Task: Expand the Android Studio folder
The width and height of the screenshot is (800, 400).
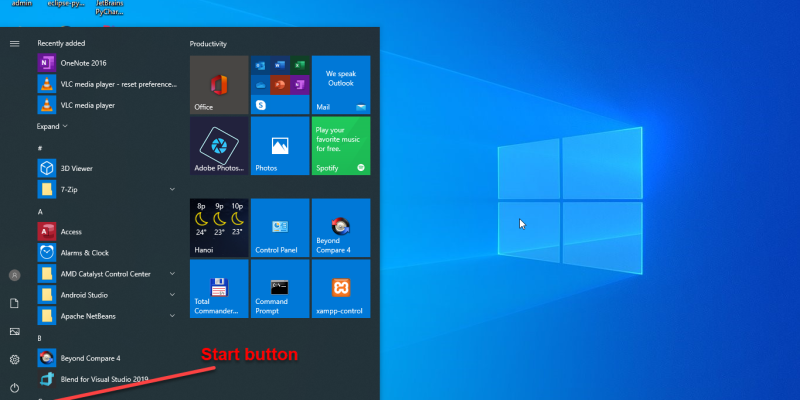Action: pyautogui.click(x=172, y=295)
